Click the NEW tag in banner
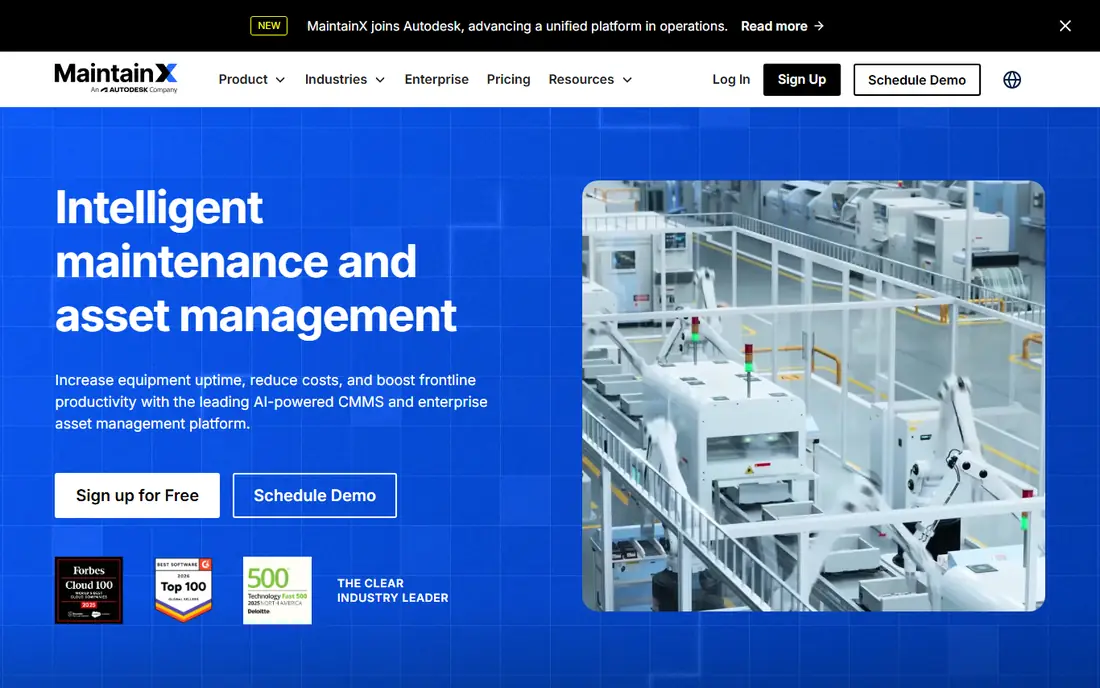 pyautogui.click(x=269, y=26)
